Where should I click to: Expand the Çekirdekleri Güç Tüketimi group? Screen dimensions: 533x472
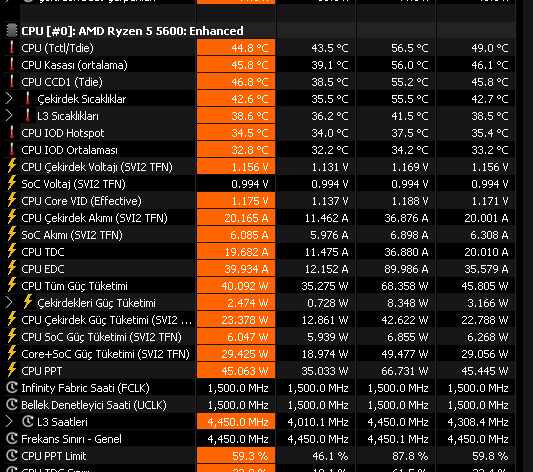pyautogui.click(x=9, y=302)
